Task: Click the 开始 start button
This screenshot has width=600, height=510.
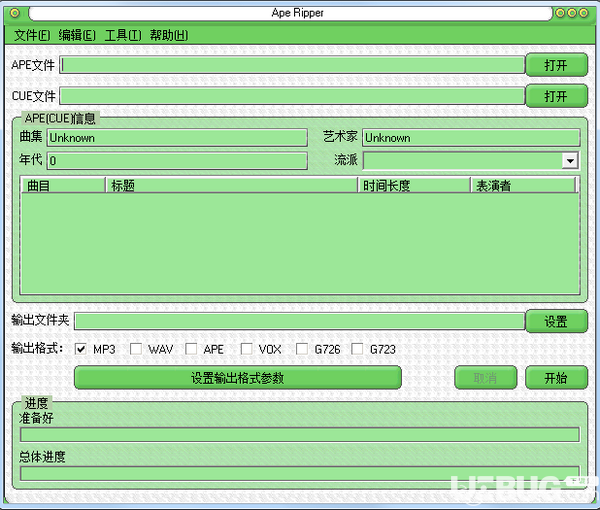Action: [556, 378]
